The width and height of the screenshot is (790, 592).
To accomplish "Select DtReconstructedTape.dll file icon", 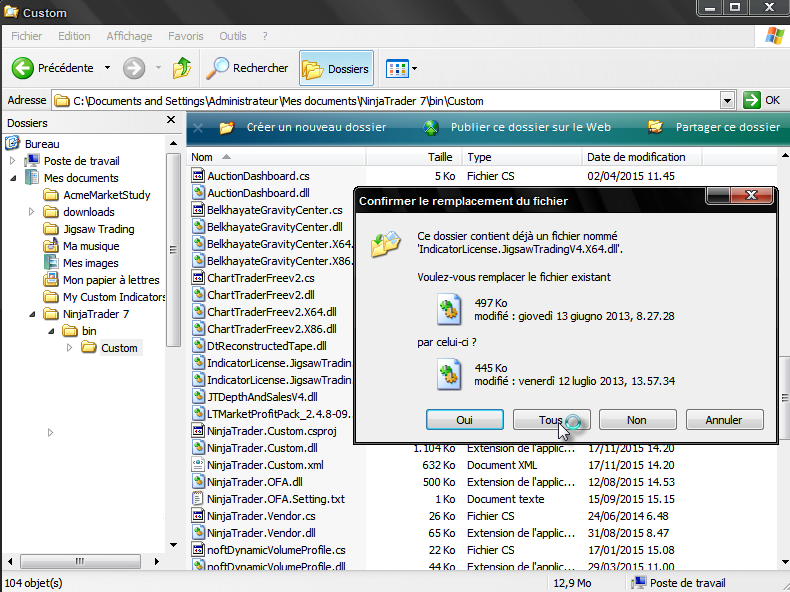I will click(198, 346).
